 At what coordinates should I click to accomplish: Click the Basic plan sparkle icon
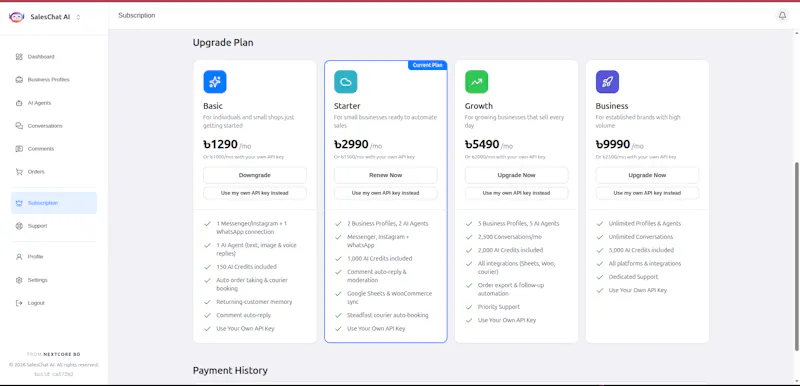(215, 82)
